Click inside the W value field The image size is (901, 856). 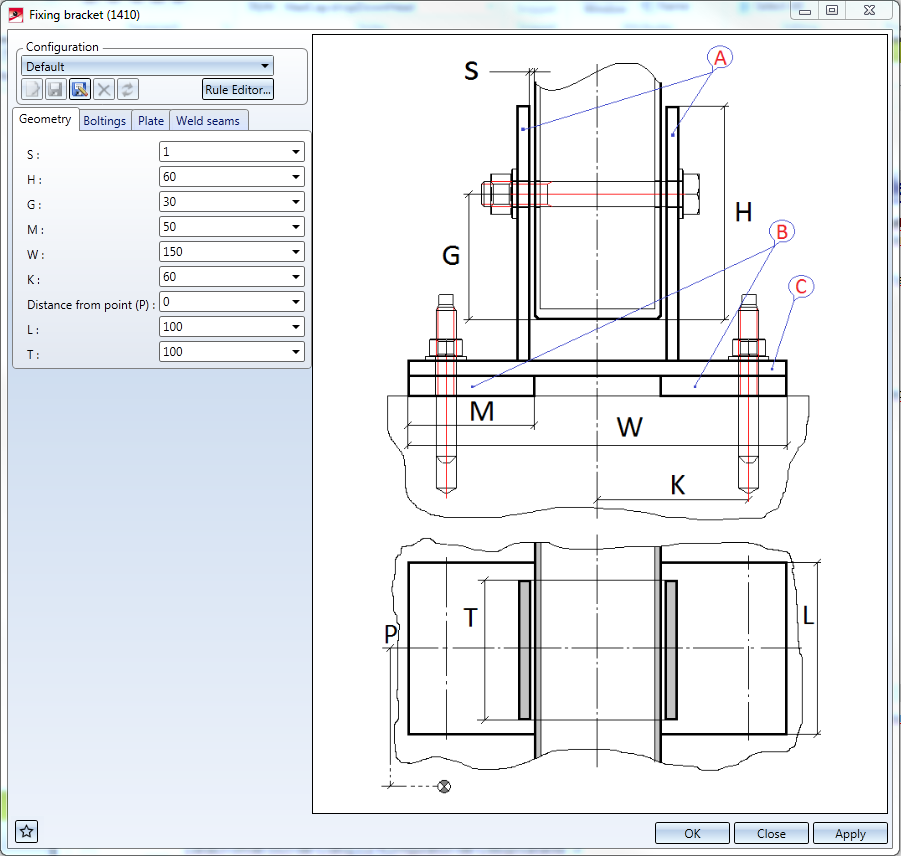coord(224,252)
